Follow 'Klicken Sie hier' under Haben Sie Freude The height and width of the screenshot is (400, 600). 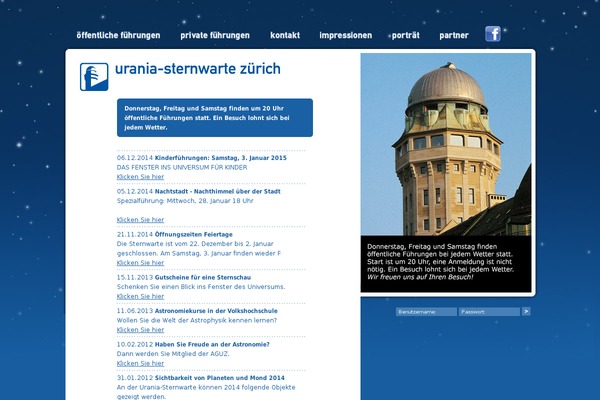coord(140,363)
